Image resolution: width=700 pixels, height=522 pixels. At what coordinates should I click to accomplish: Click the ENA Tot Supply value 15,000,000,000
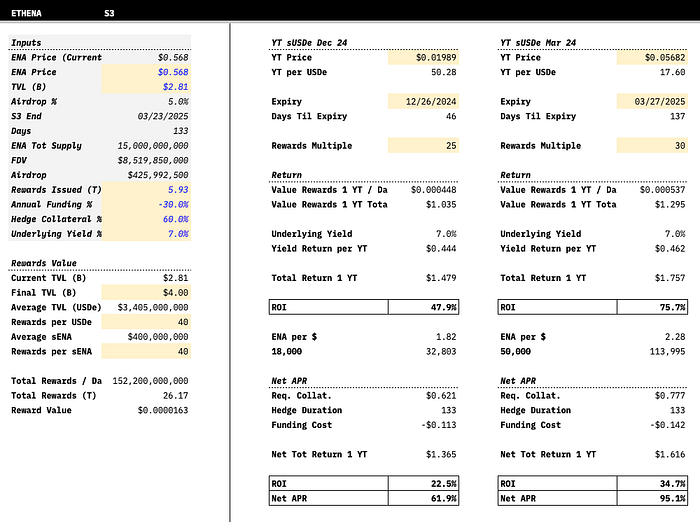(x=153, y=146)
